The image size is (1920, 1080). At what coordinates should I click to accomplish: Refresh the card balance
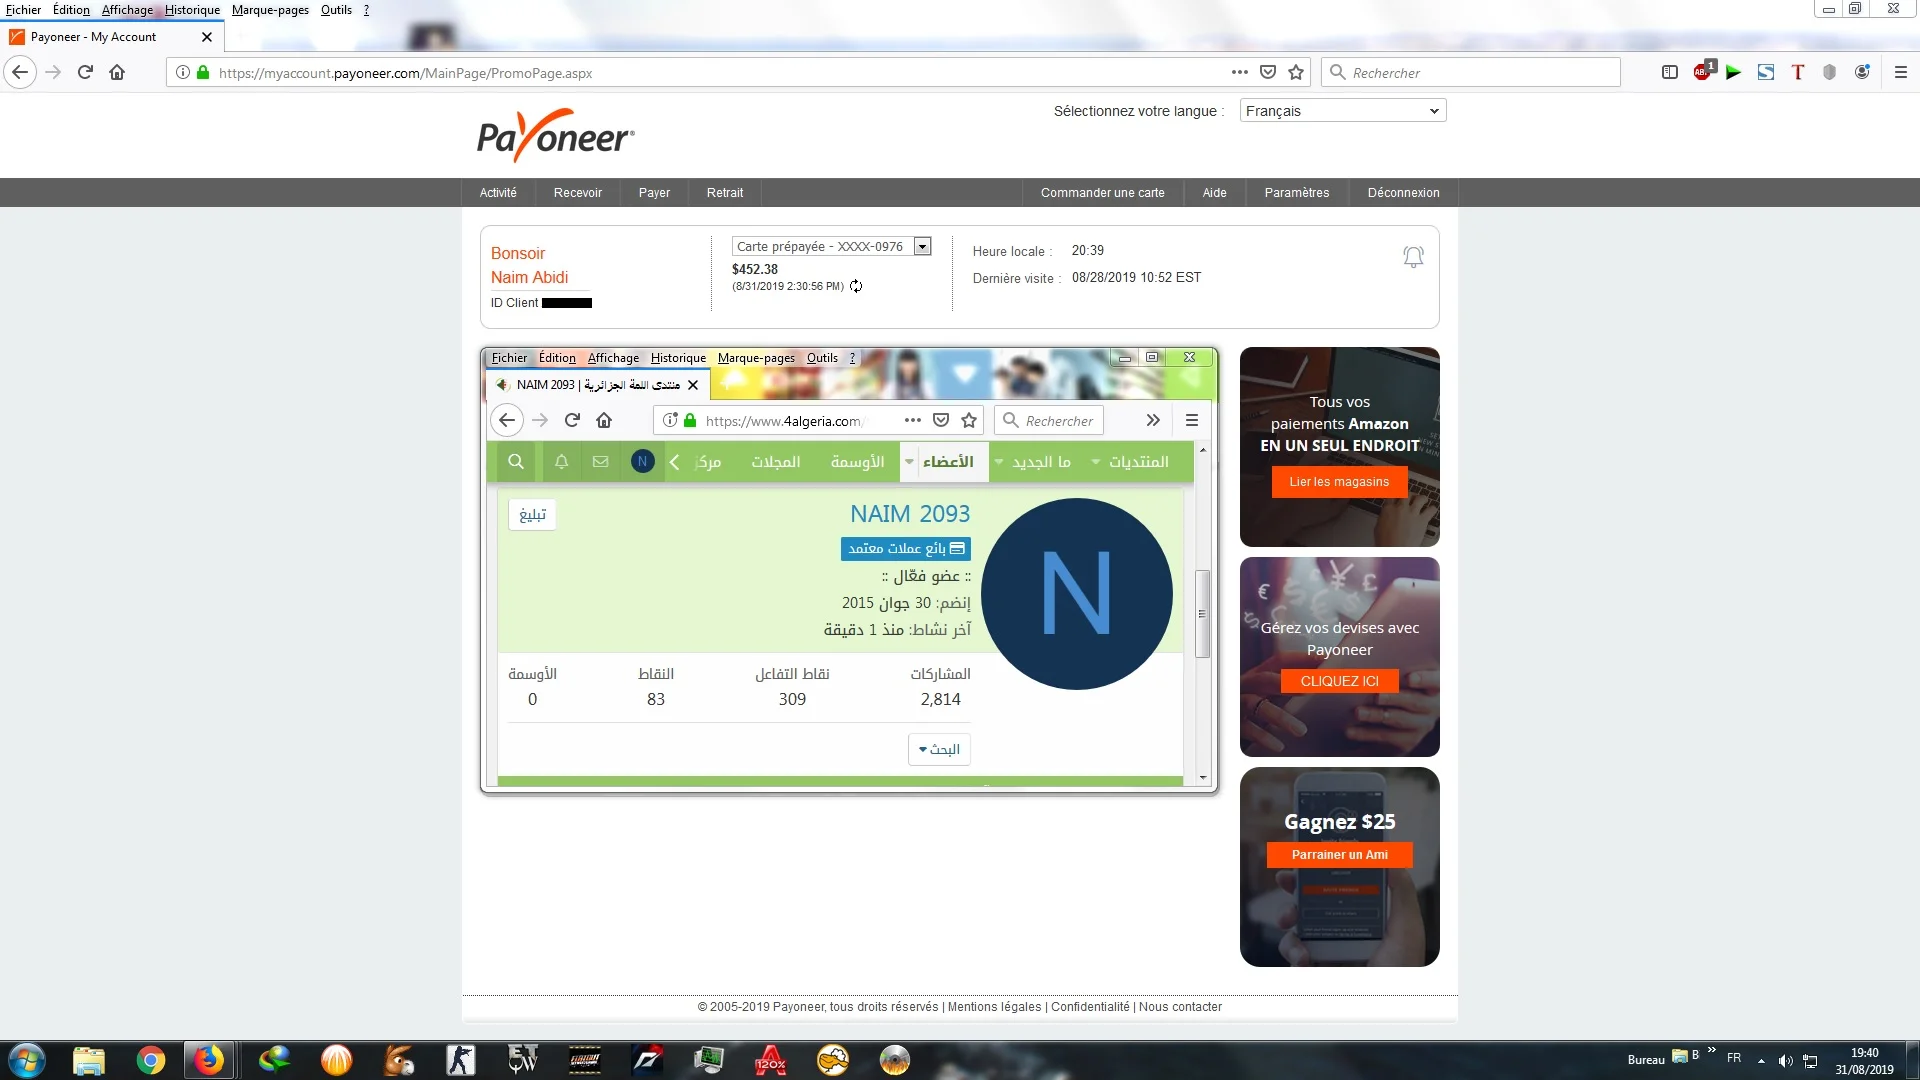click(856, 287)
